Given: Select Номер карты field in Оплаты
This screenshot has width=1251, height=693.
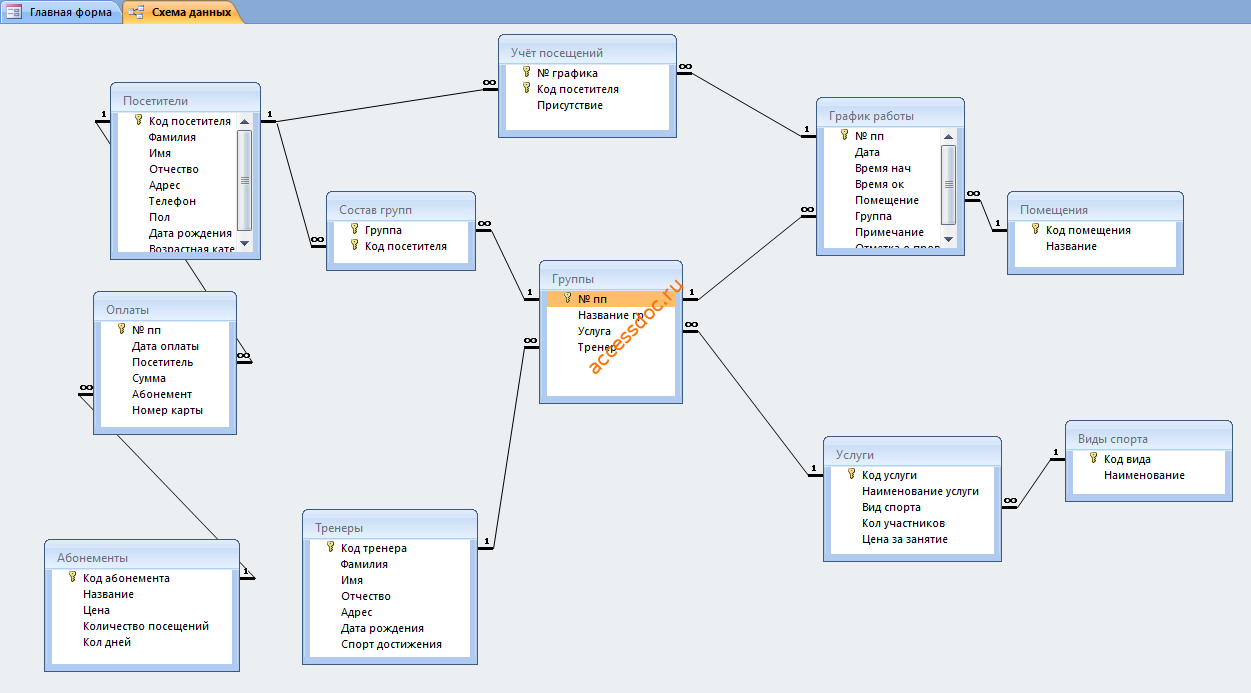Looking at the screenshot, I should [x=167, y=410].
